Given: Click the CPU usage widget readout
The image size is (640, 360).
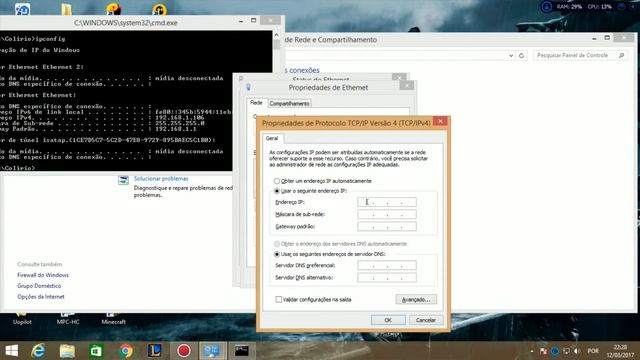Looking at the screenshot, I should click(x=600, y=7).
